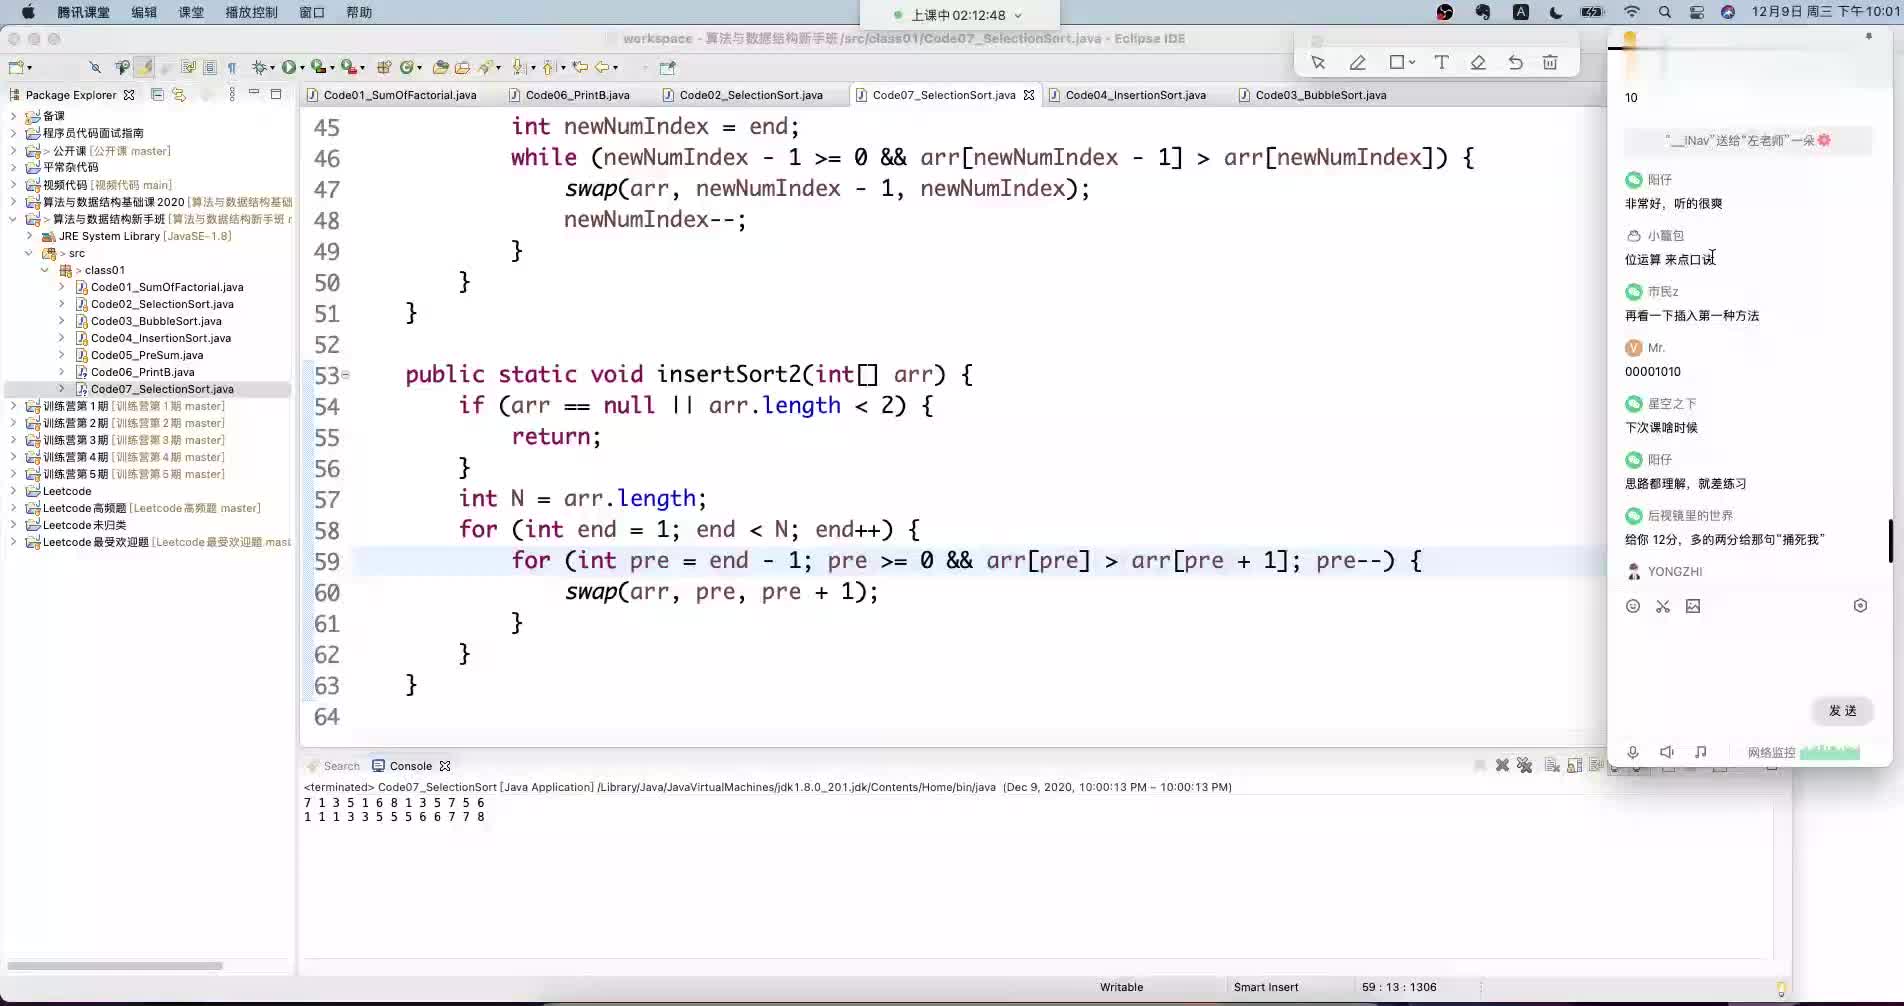Expand JRE System Library node
The width and height of the screenshot is (1904, 1006).
(x=29, y=236)
